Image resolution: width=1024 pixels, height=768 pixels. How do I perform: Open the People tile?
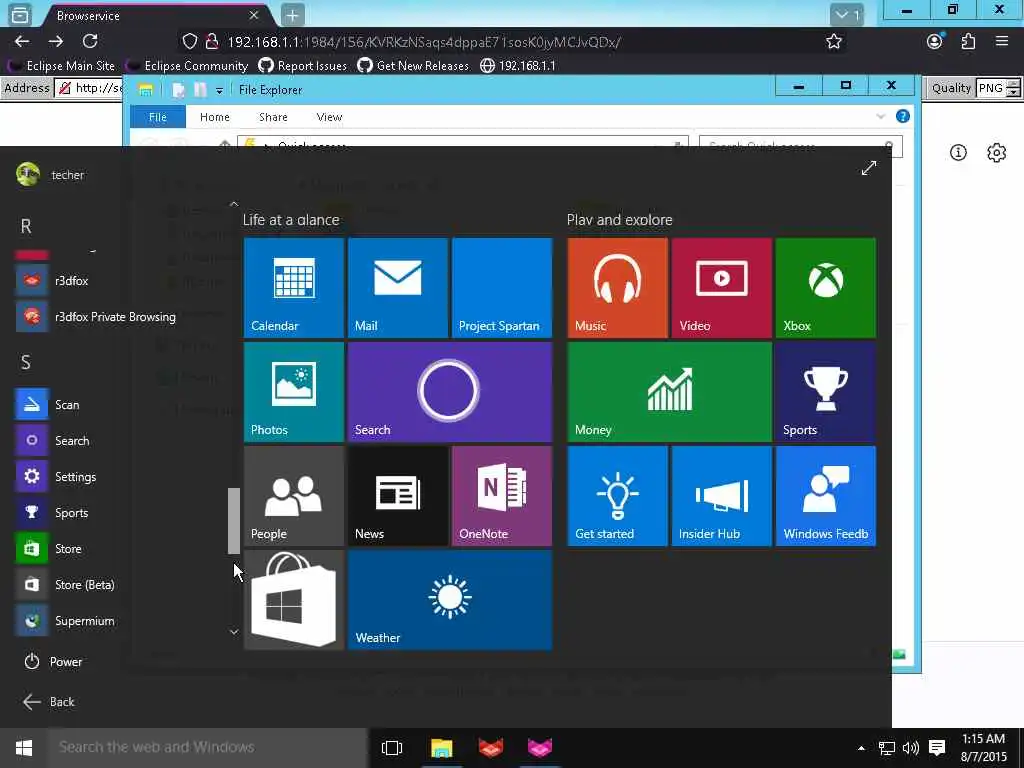pos(293,496)
